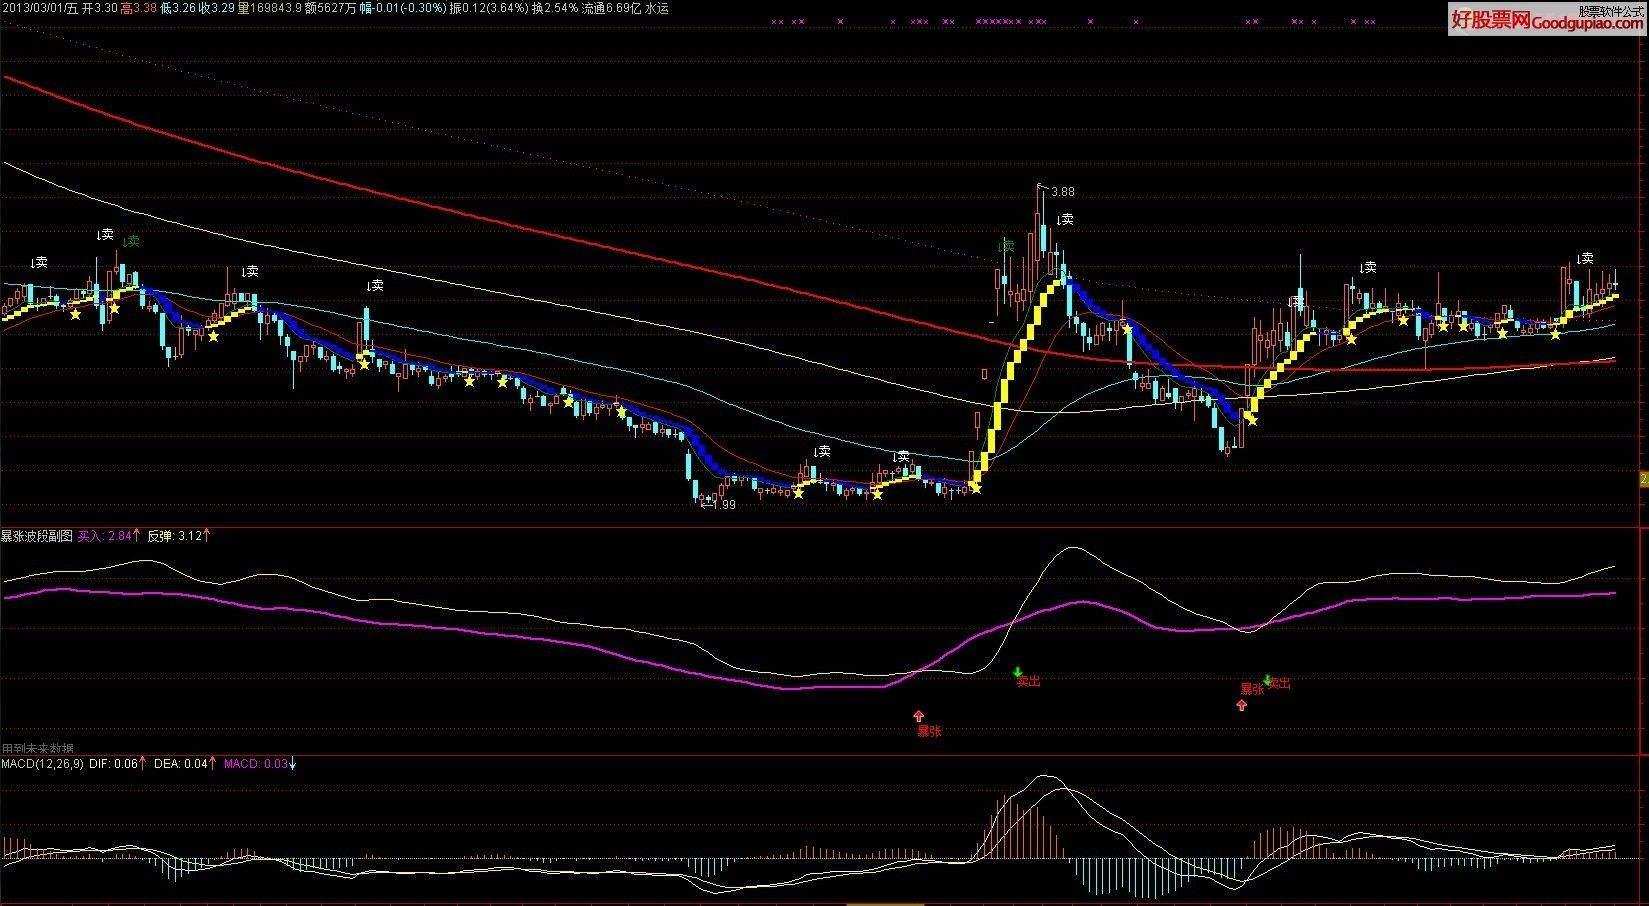The height and width of the screenshot is (906, 1649).
Task: Click the turnover amount 额5627万
Action: pos(331,8)
